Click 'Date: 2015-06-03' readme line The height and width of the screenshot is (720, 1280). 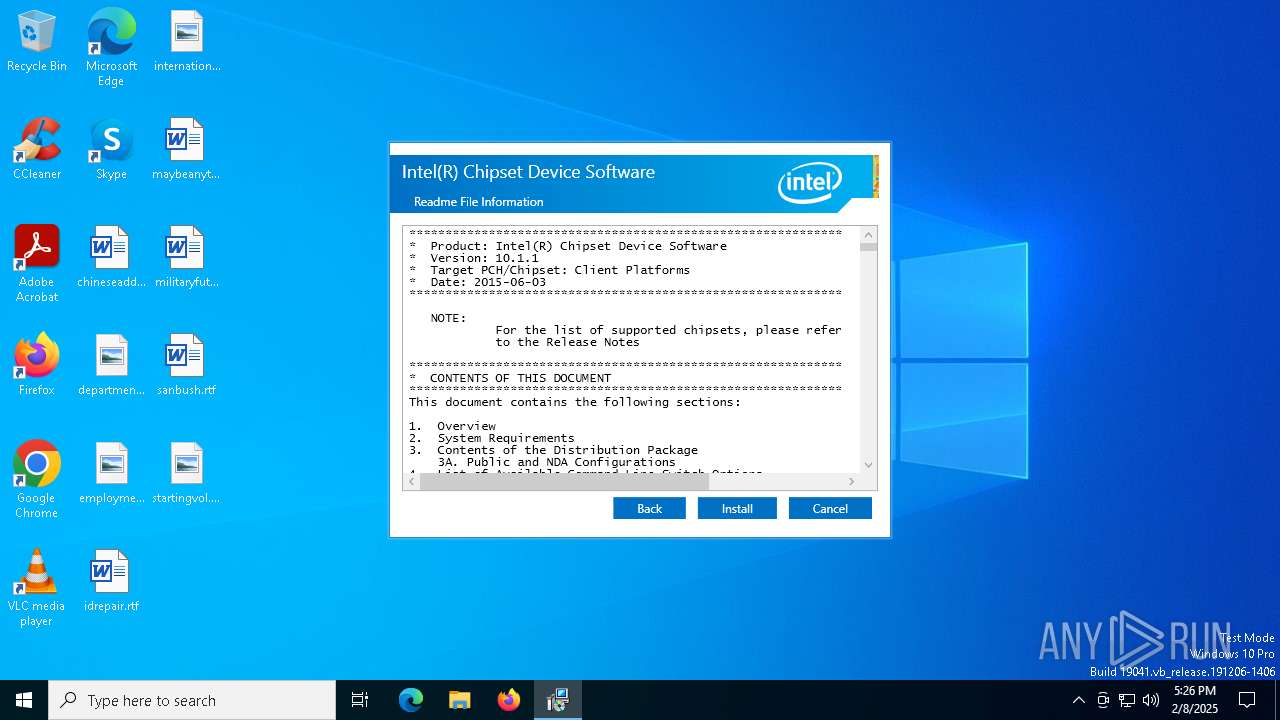click(487, 282)
